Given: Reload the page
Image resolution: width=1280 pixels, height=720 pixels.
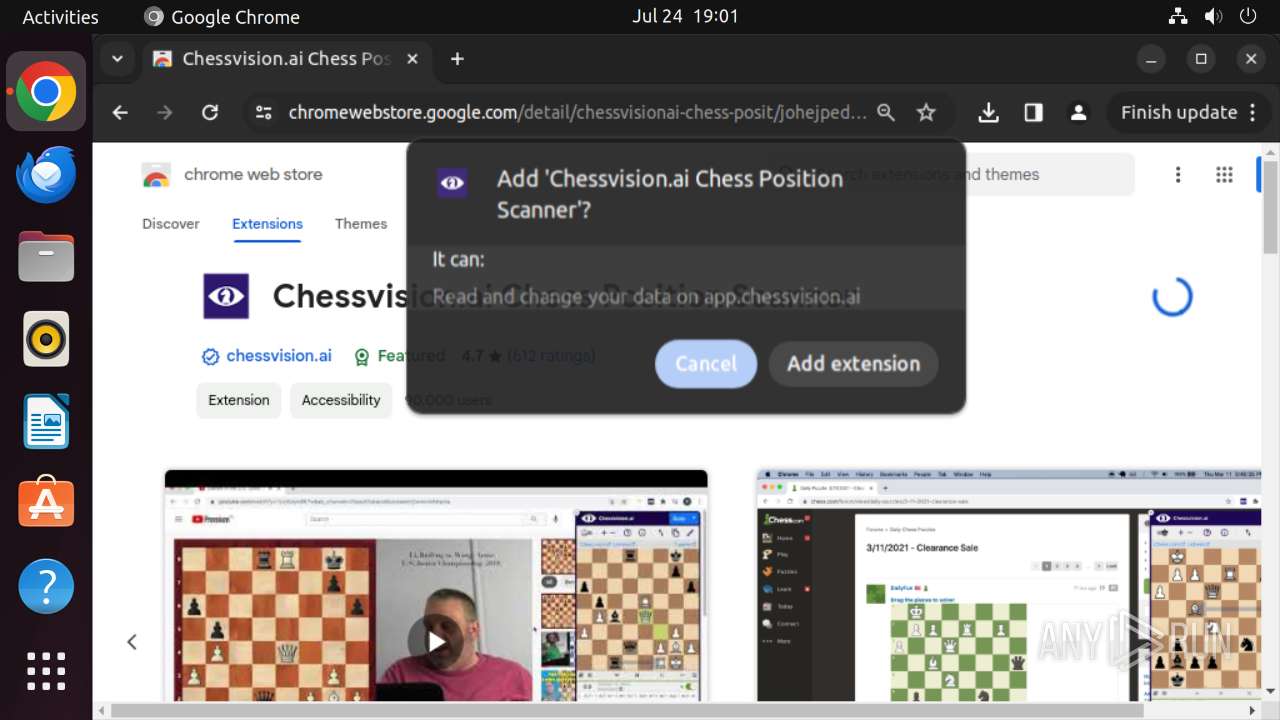Looking at the screenshot, I should coord(210,113).
